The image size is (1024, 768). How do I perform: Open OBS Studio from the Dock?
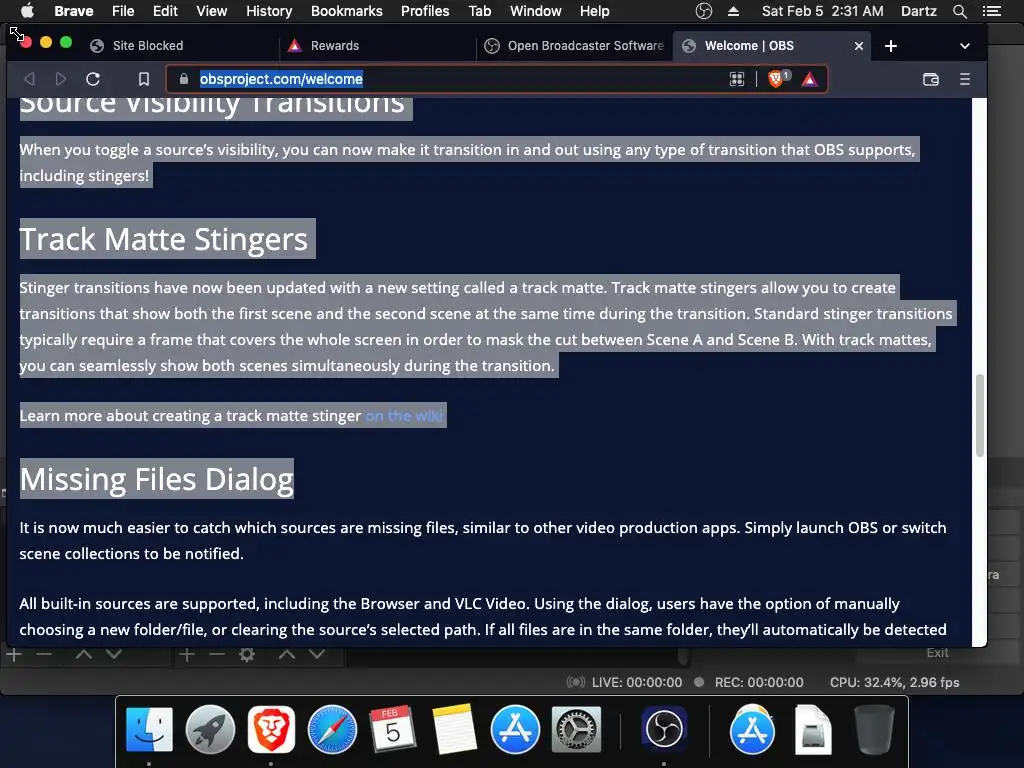664,728
